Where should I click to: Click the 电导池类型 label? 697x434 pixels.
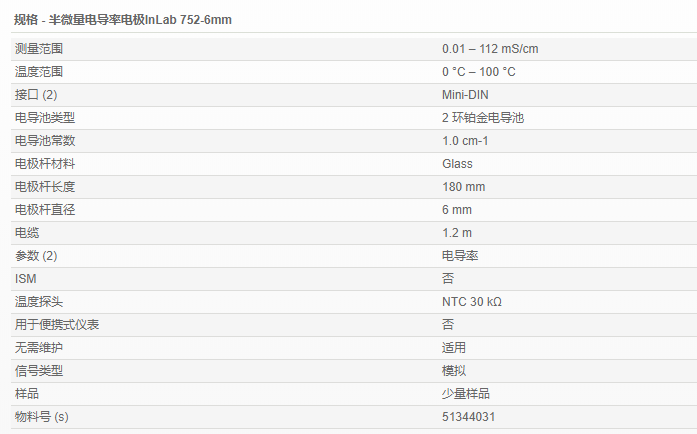45,118
